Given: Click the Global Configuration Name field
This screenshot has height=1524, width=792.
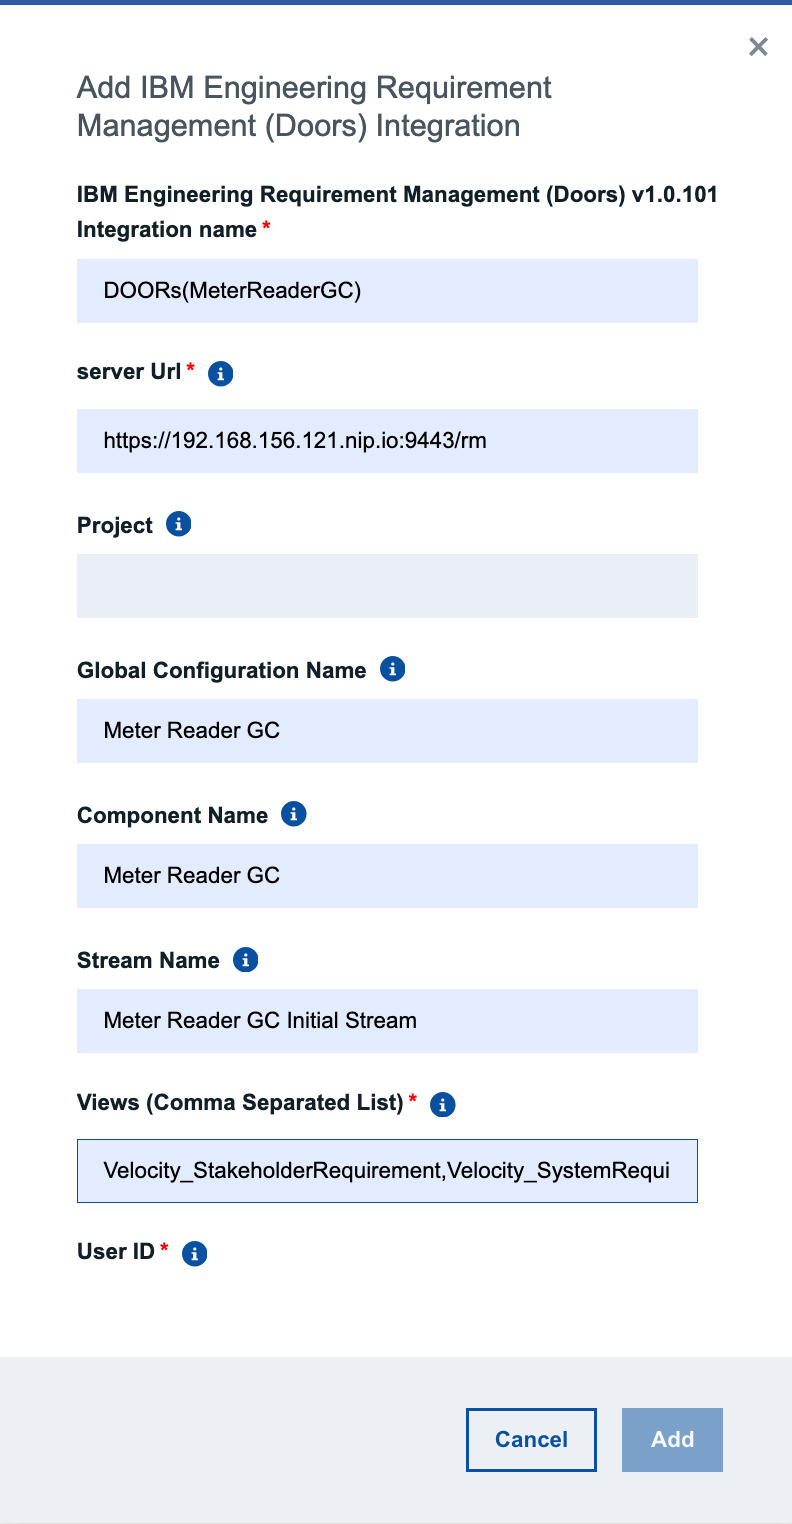Looking at the screenshot, I should [x=387, y=731].
